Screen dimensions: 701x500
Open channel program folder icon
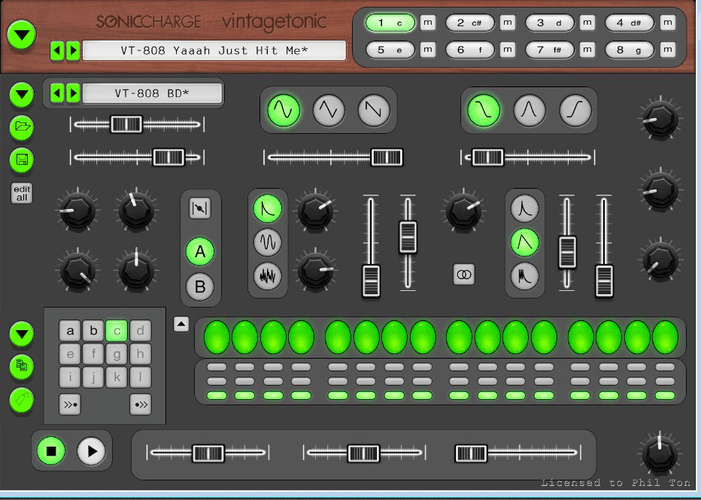tap(22, 127)
